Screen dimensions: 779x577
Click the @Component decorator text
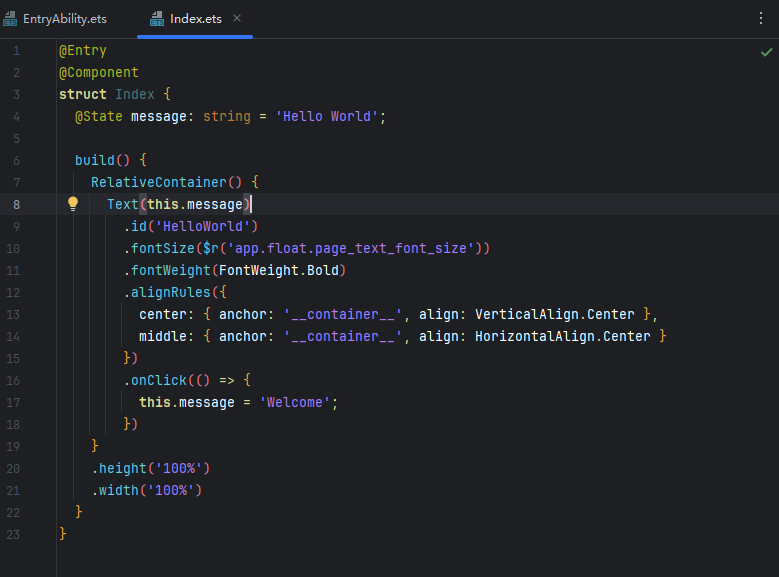click(98, 73)
